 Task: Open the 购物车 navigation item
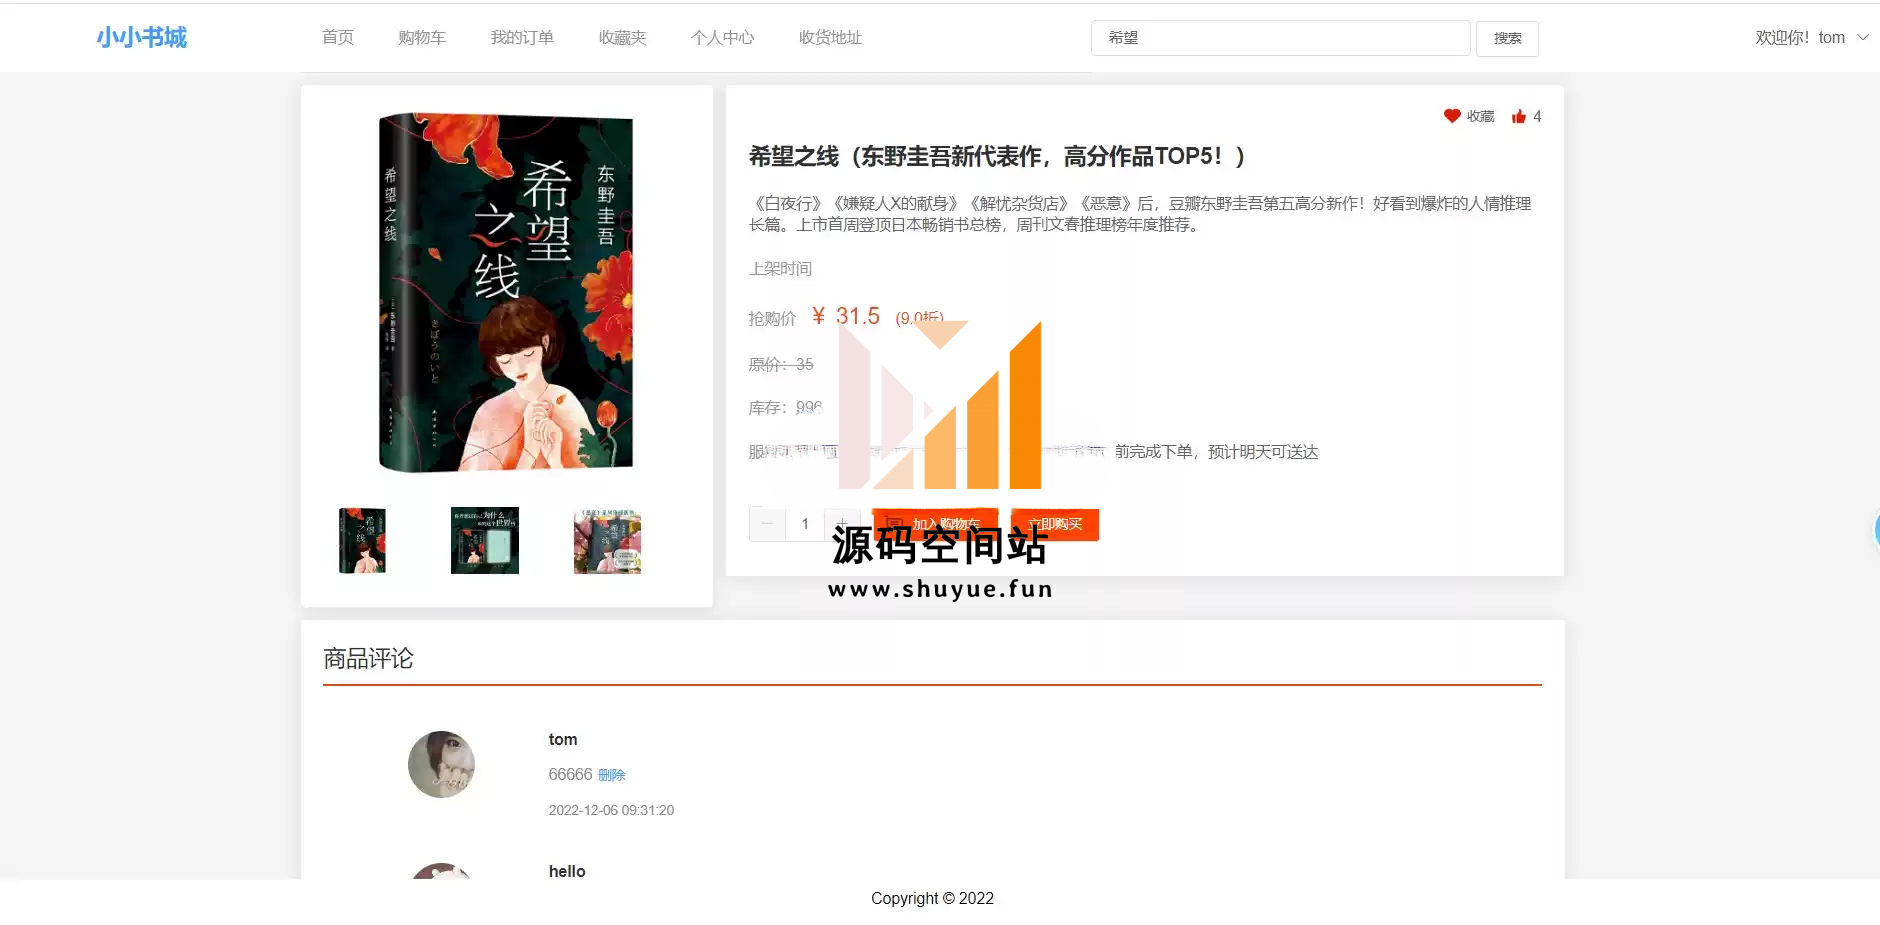pyautogui.click(x=422, y=38)
